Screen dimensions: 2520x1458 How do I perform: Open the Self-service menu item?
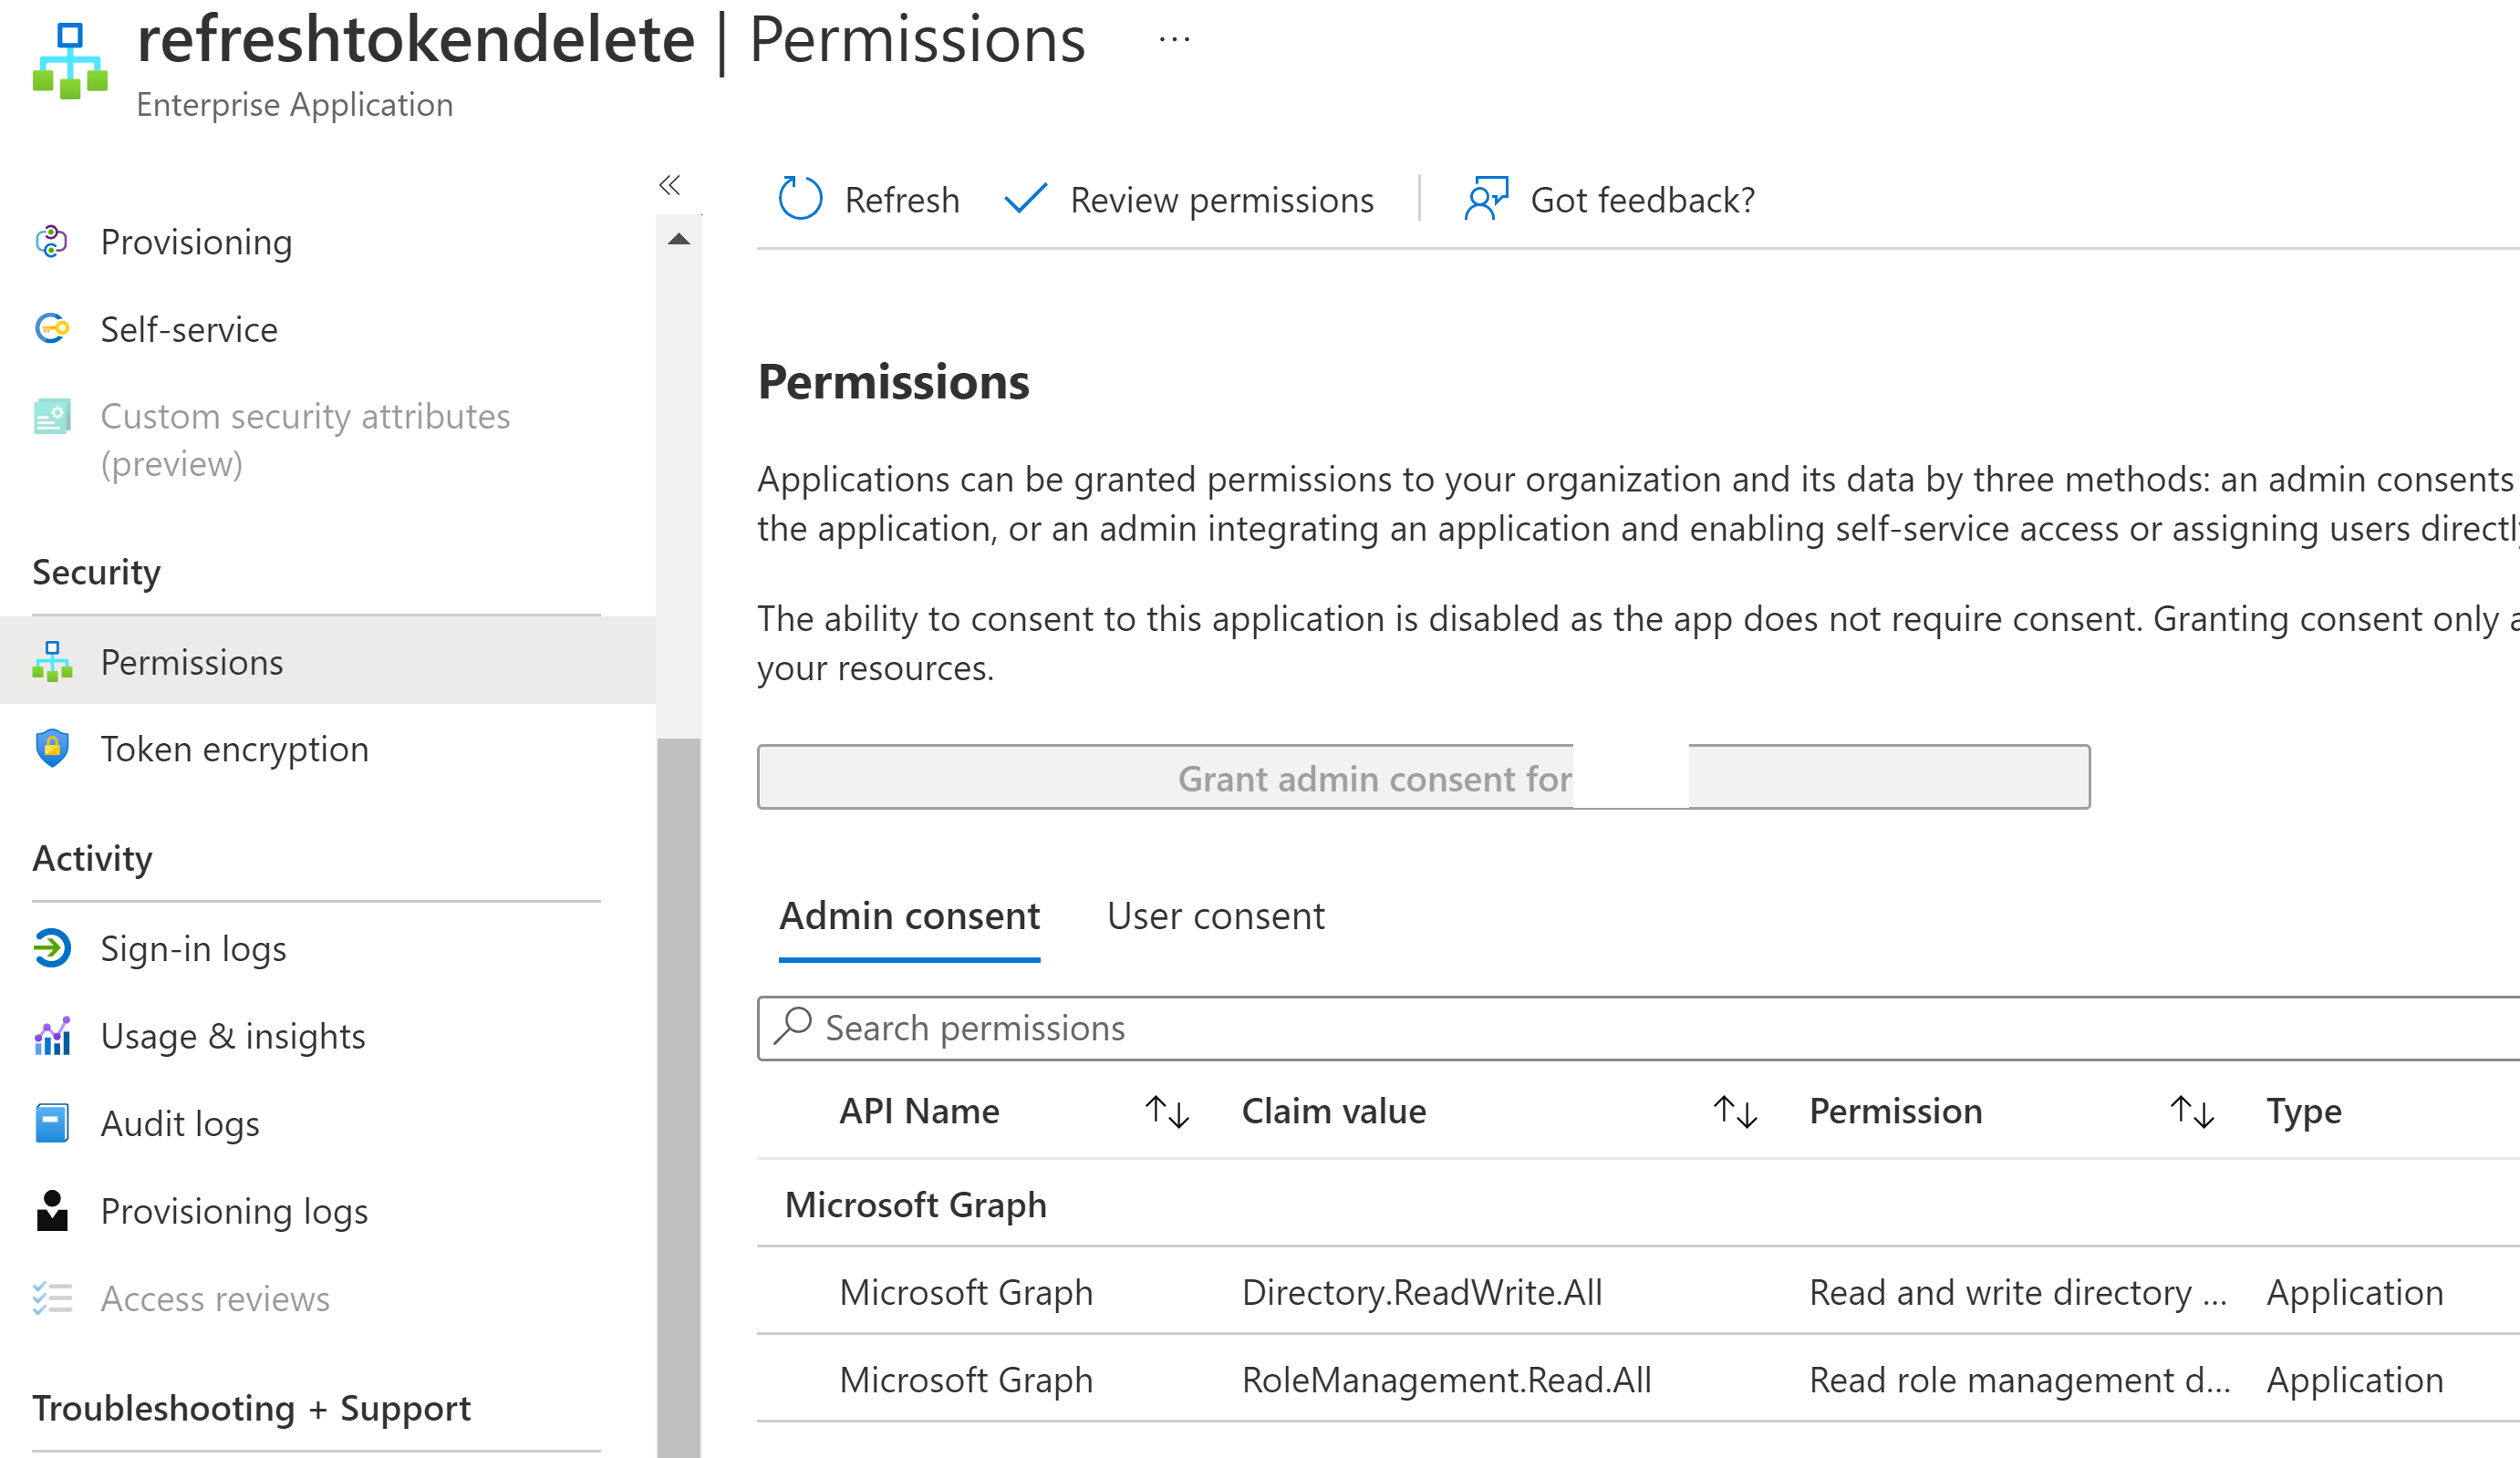pyautogui.click(x=190, y=329)
